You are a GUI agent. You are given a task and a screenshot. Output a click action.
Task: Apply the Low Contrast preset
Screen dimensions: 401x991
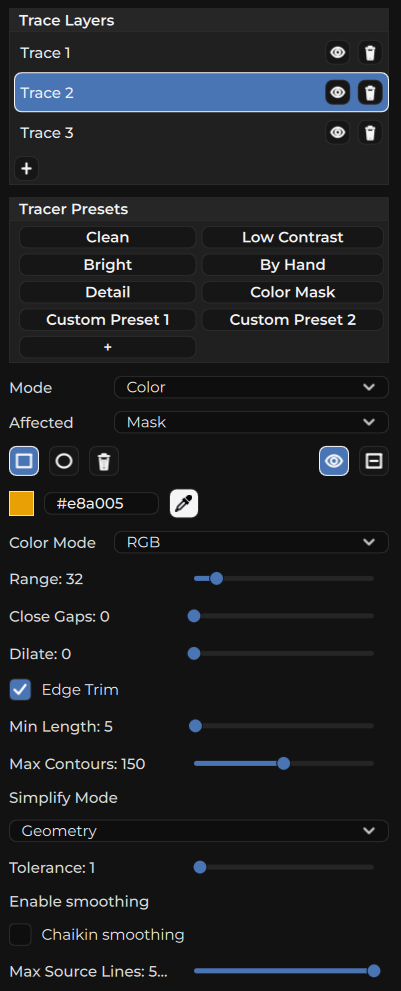pos(292,238)
